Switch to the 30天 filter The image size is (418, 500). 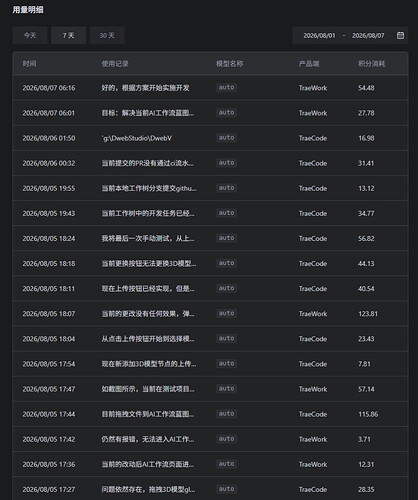point(107,35)
